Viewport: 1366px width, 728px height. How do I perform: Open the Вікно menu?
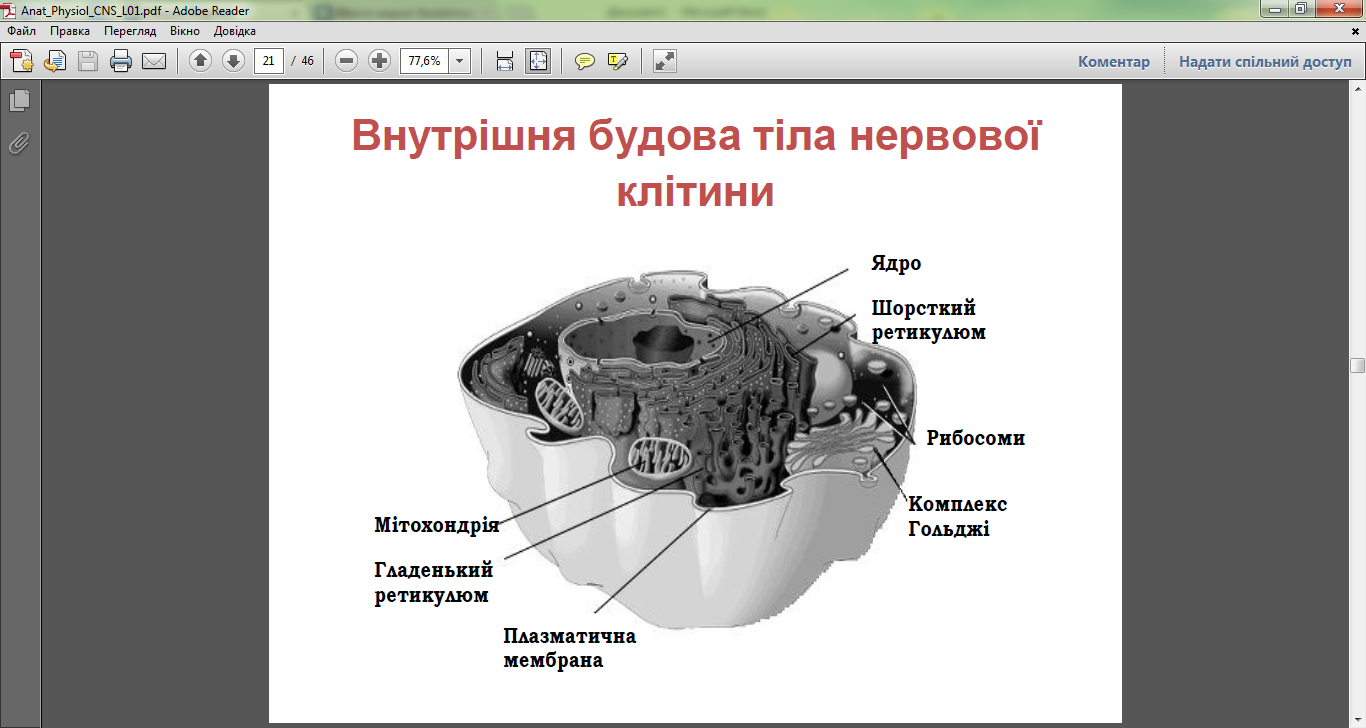[185, 31]
